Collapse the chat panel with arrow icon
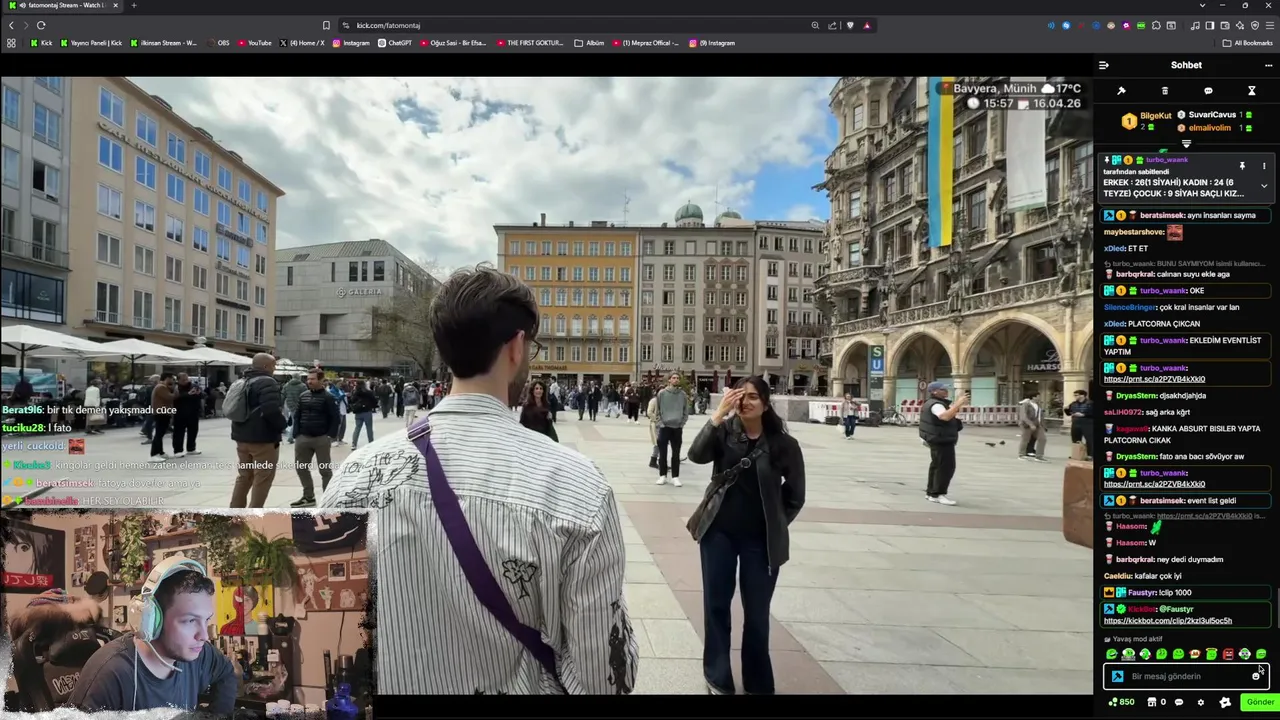 tap(1103, 65)
